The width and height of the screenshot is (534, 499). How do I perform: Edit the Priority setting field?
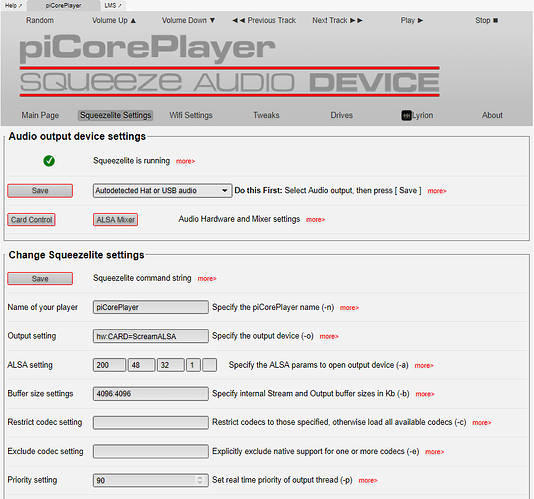151,480
